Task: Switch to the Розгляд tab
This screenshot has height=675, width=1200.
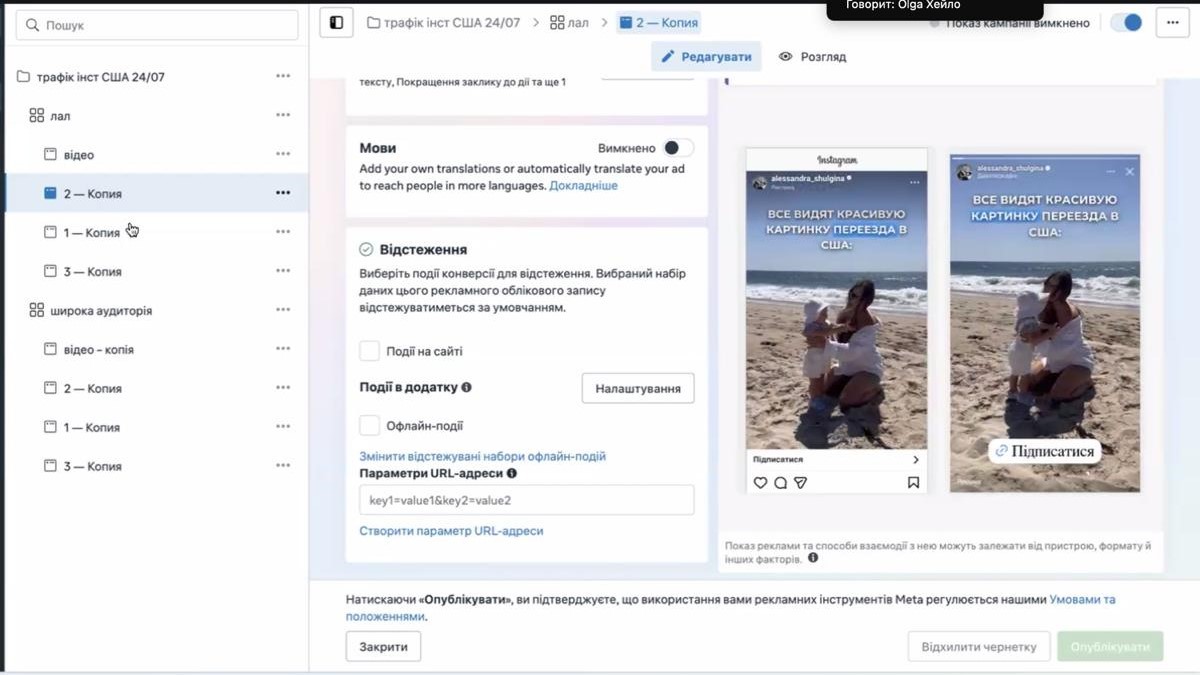Action: click(x=812, y=57)
